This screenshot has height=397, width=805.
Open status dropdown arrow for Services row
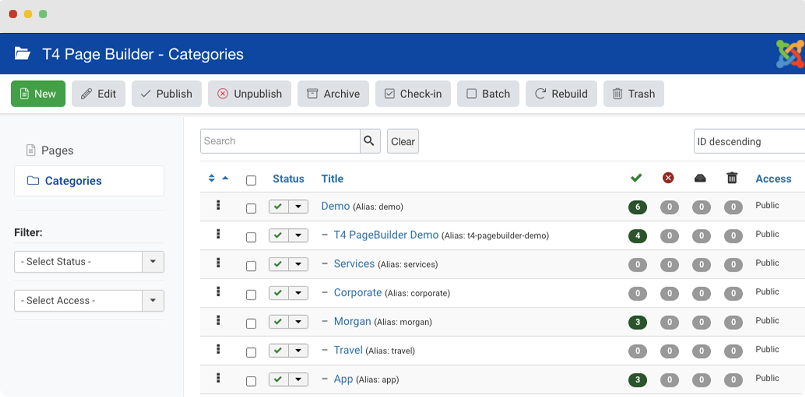(298, 264)
